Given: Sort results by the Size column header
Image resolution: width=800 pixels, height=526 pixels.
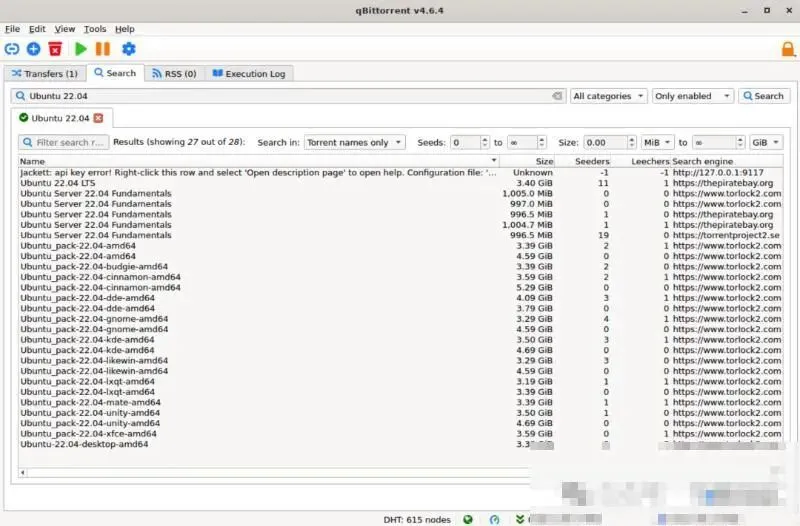Looking at the screenshot, I should [527, 161].
